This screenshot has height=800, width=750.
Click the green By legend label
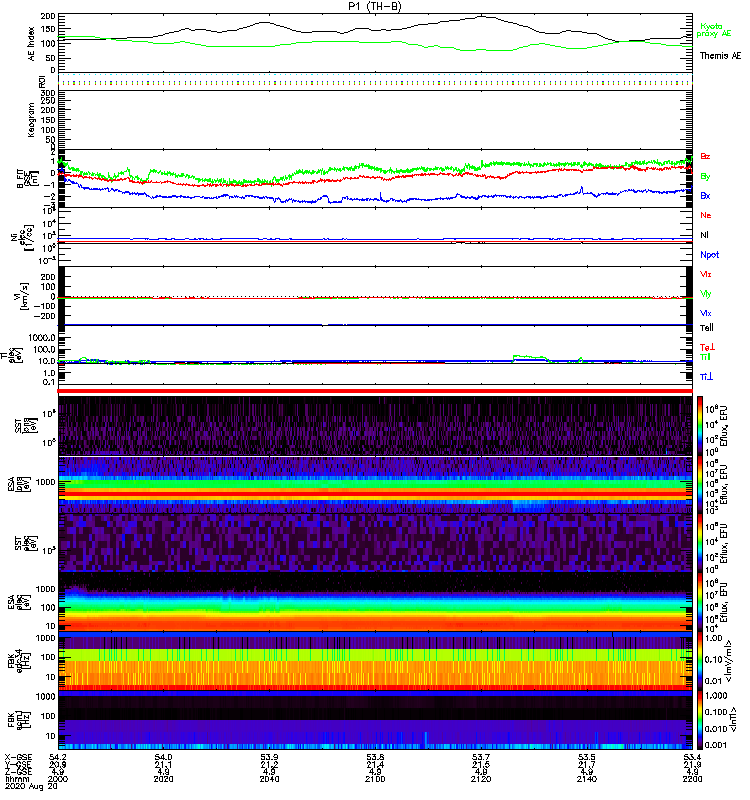(x=706, y=176)
